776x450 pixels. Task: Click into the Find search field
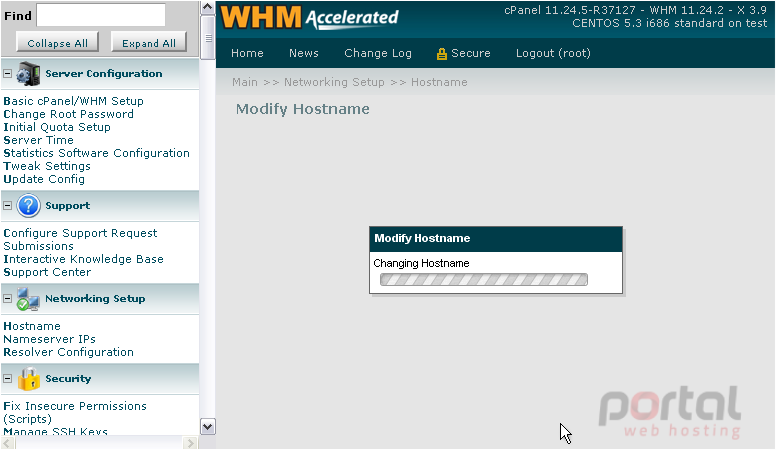[101, 15]
